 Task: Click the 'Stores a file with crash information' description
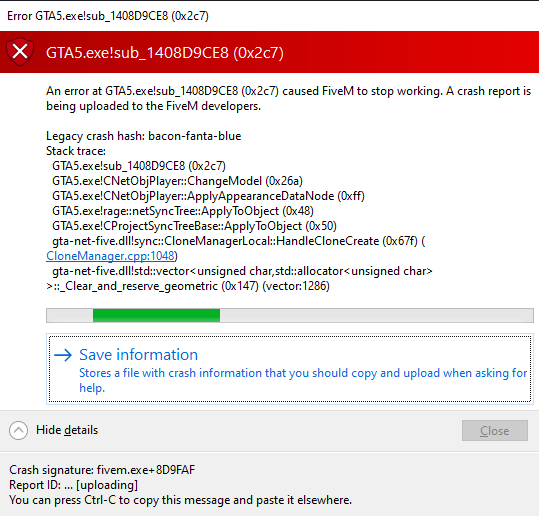click(303, 380)
